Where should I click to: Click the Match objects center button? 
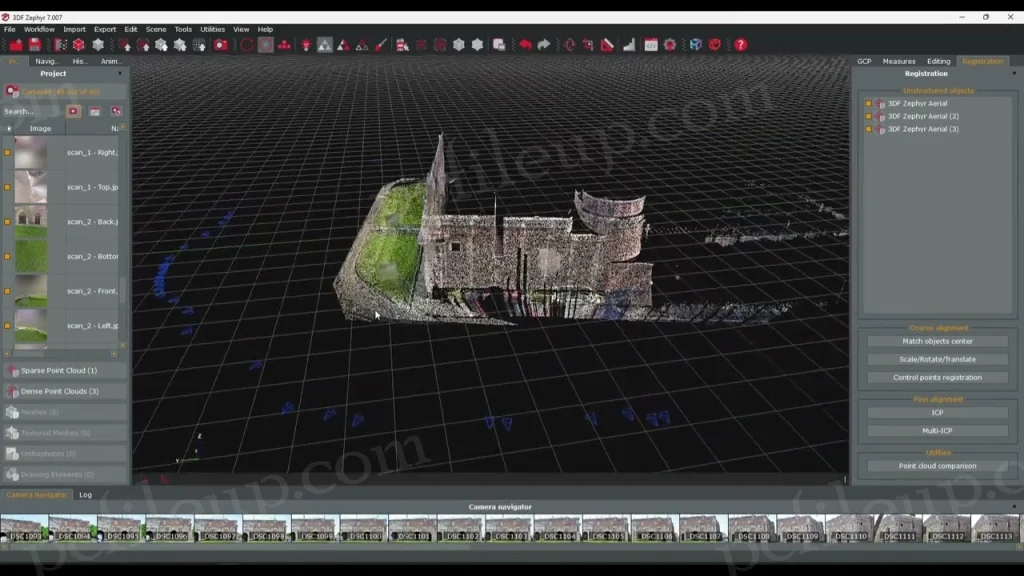click(937, 341)
